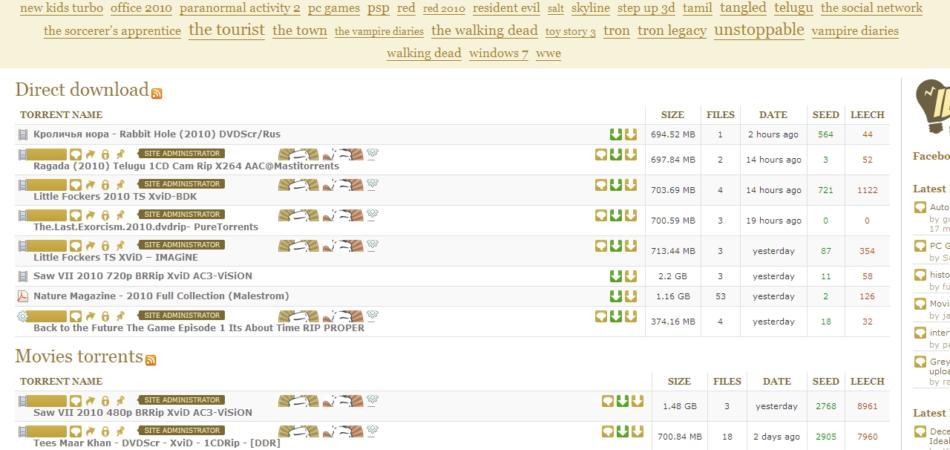Click gold download arrow for Nature Magazine
This screenshot has width=950, height=450.
tap(631, 296)
